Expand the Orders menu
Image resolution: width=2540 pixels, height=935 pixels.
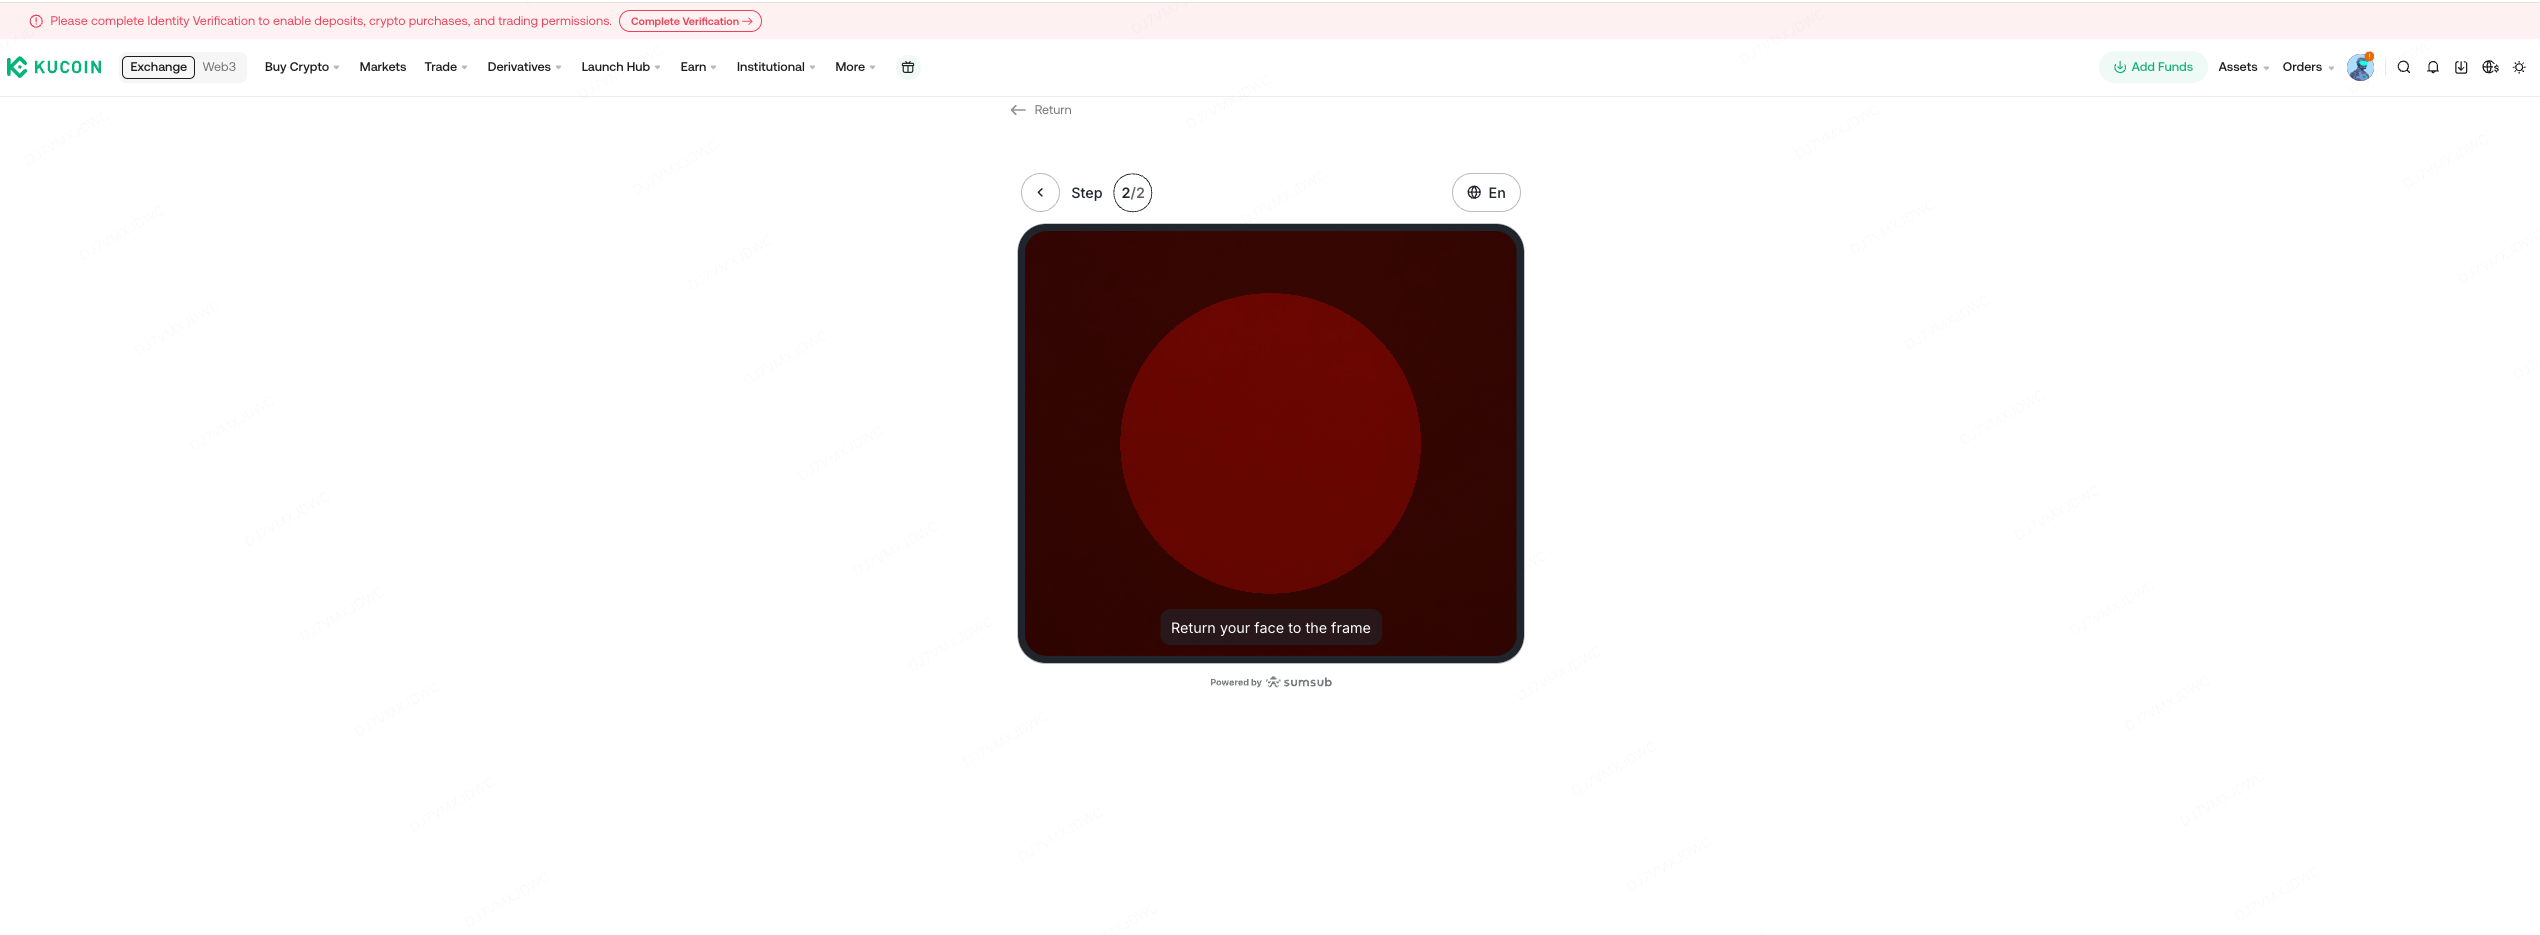pos(2308,67)
